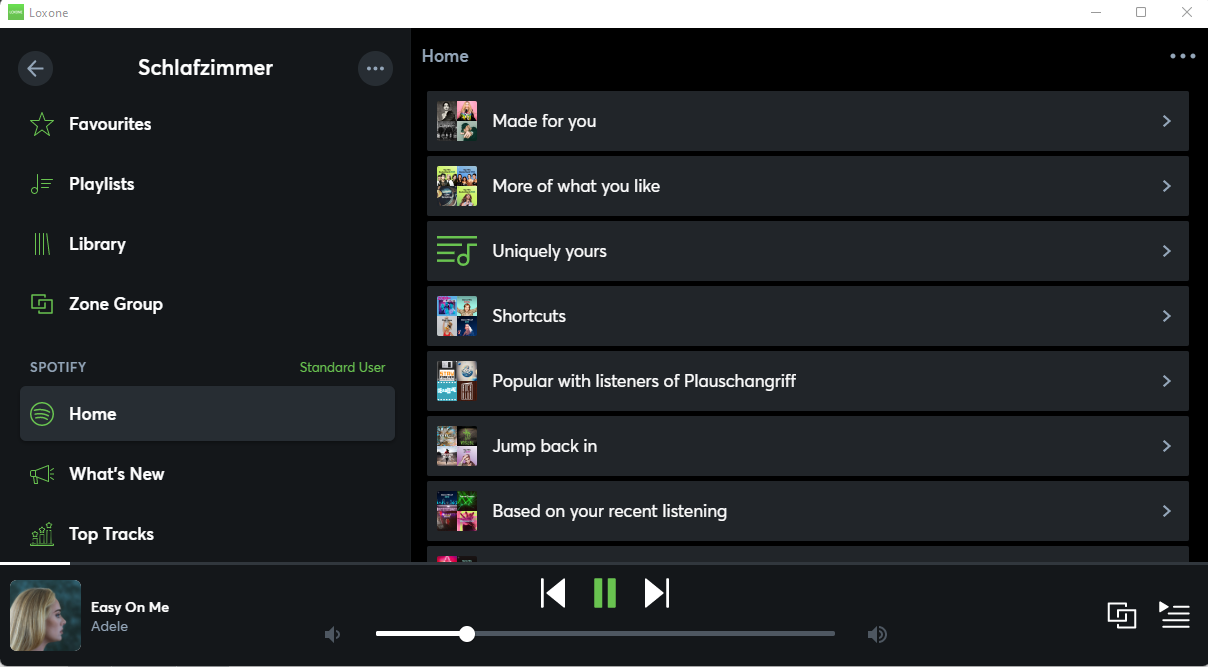The image size is (1208, 667).
Task: Click the Popular with listeners cover thumbnail
Action: tap(457, 381)
